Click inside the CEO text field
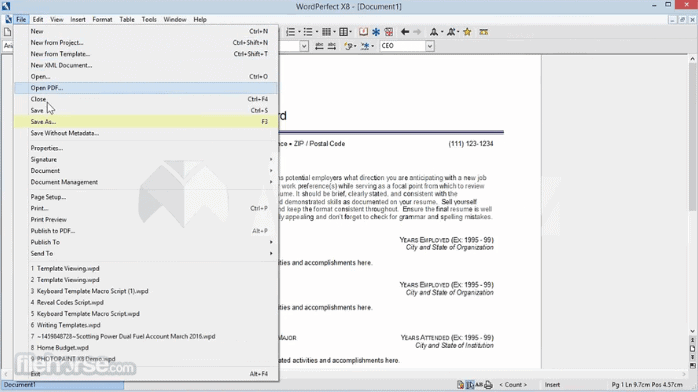This screenshot has width=698, height=392. tap(402, 46)
